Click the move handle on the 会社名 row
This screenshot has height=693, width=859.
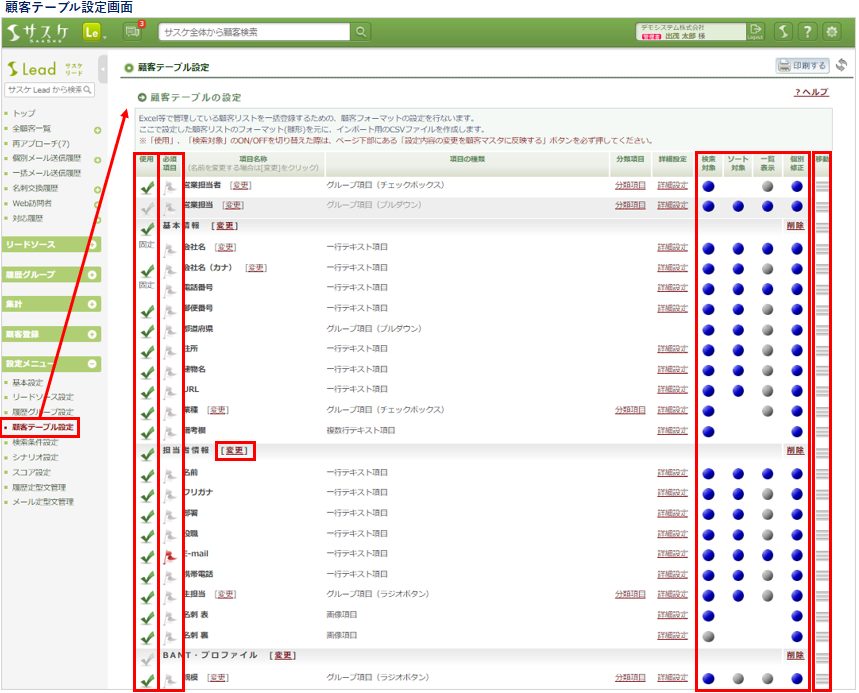pos(822,248)
